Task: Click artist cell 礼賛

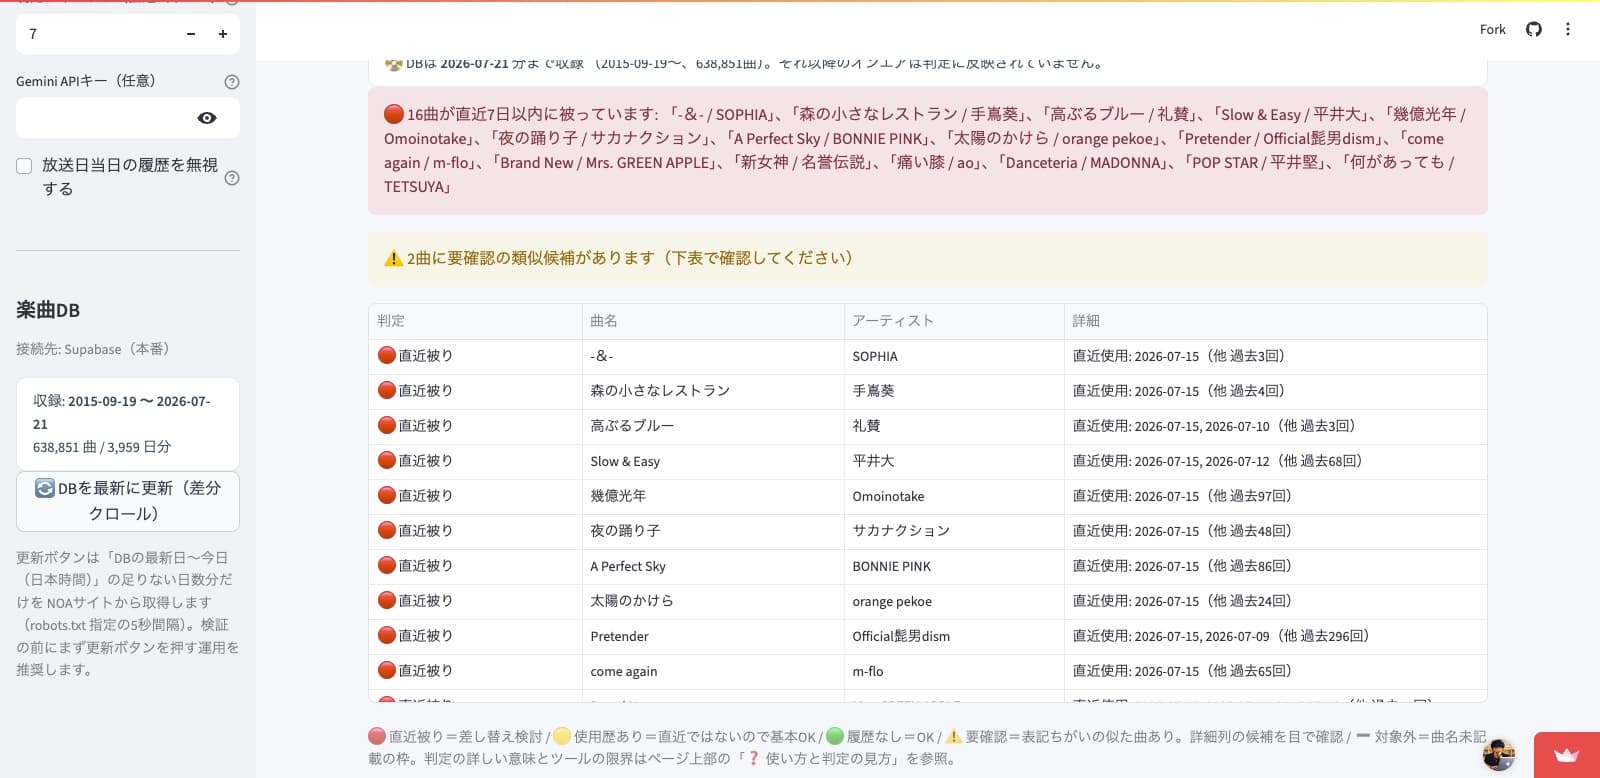Action: point(954,426)
